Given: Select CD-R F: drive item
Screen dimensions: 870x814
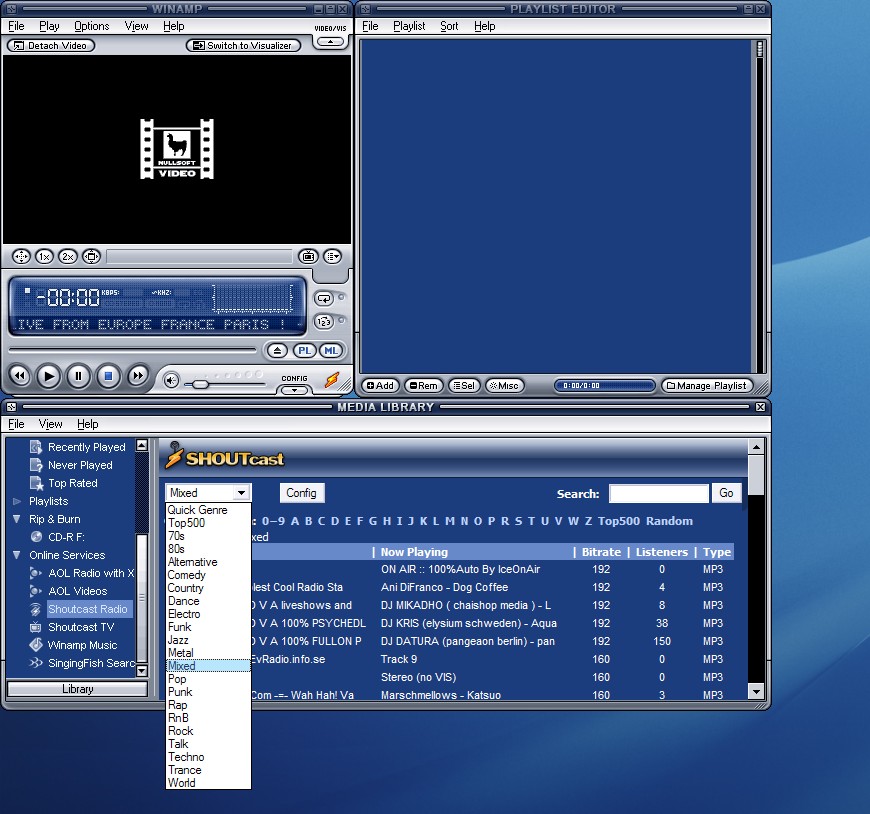Looking at the screenshot, I should click(66, 537).
